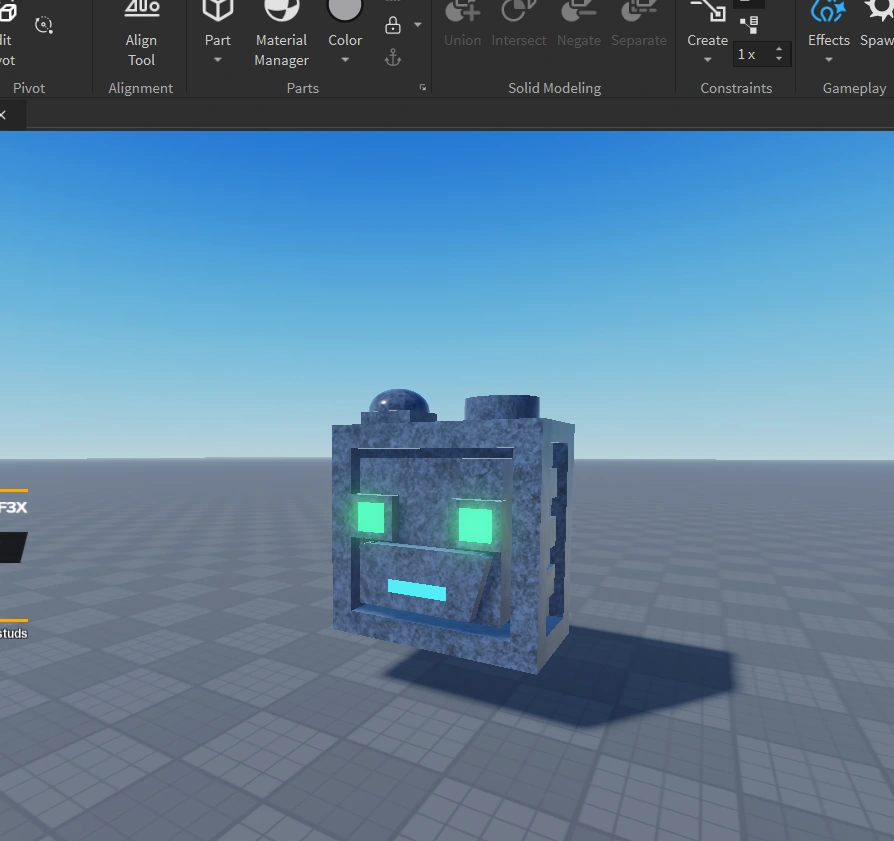The height and width of the screenshot is (841, 894).
Task: Click the studs grid snap button
Action: (x=12, y=632)
